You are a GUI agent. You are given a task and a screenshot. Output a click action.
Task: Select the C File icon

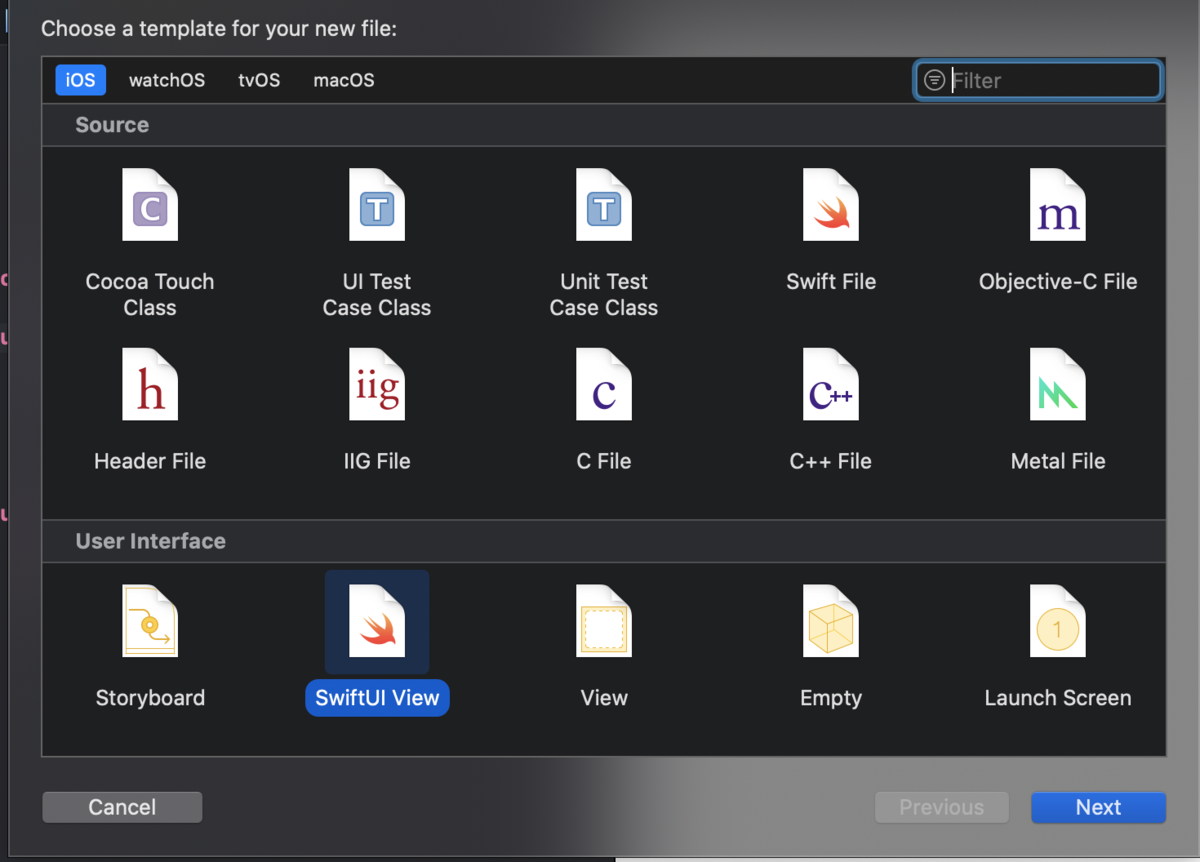coord(604,384)
